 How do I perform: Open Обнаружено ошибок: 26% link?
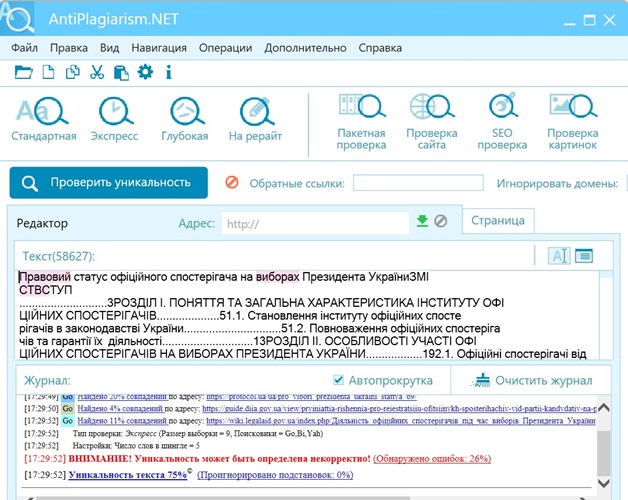432,459
